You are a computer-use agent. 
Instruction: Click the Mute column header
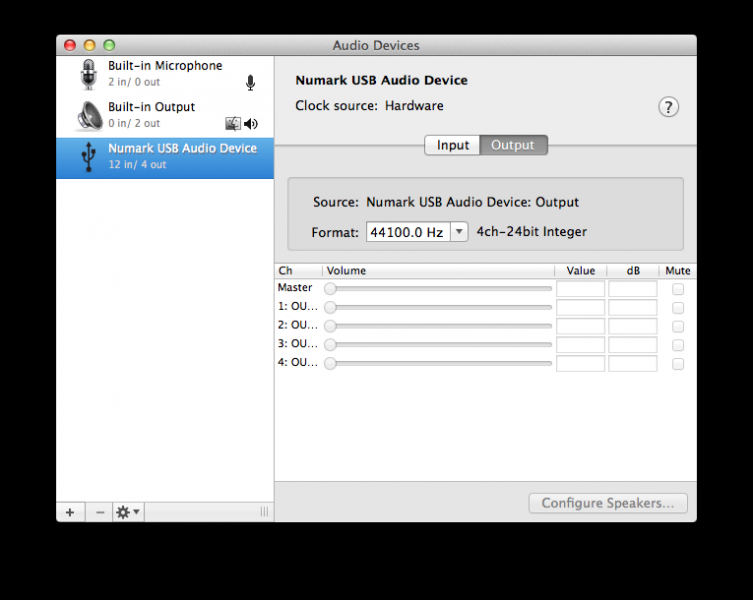click(x=678, y=270)
